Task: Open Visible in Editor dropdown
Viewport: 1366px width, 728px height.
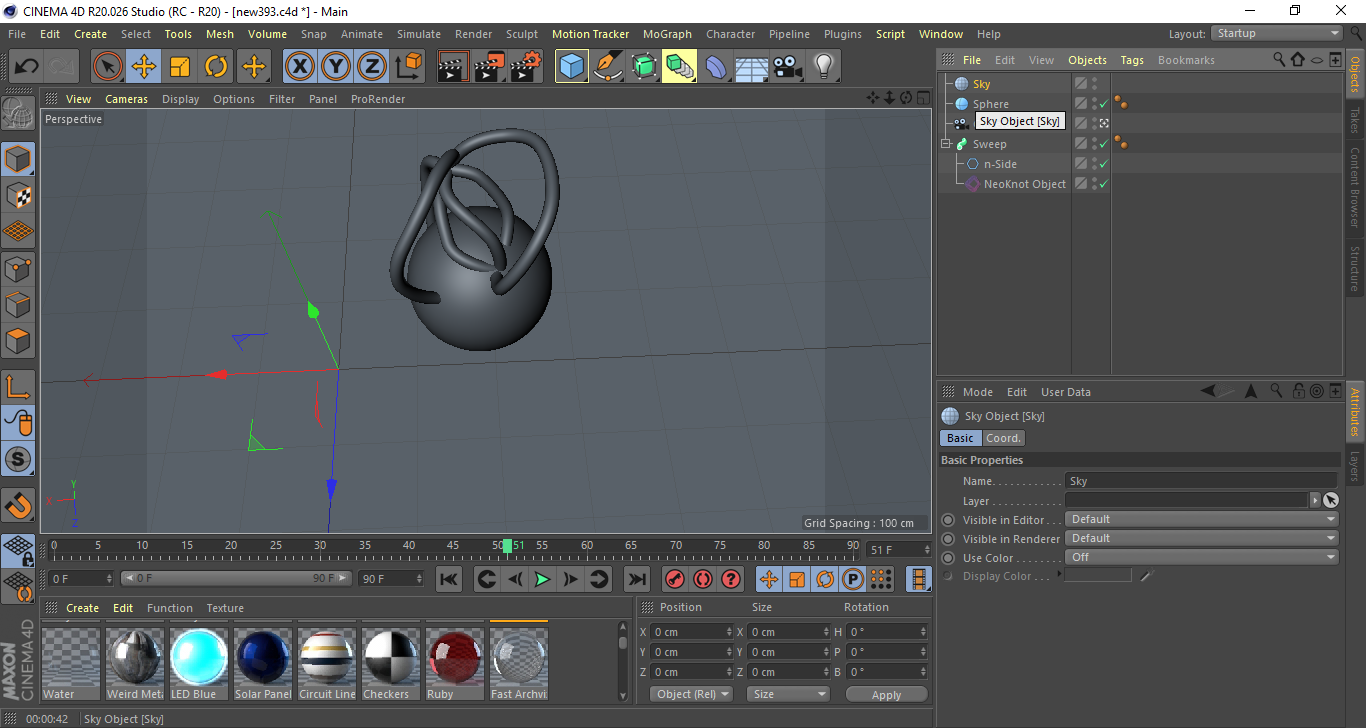Action: tap(1202, 519)
